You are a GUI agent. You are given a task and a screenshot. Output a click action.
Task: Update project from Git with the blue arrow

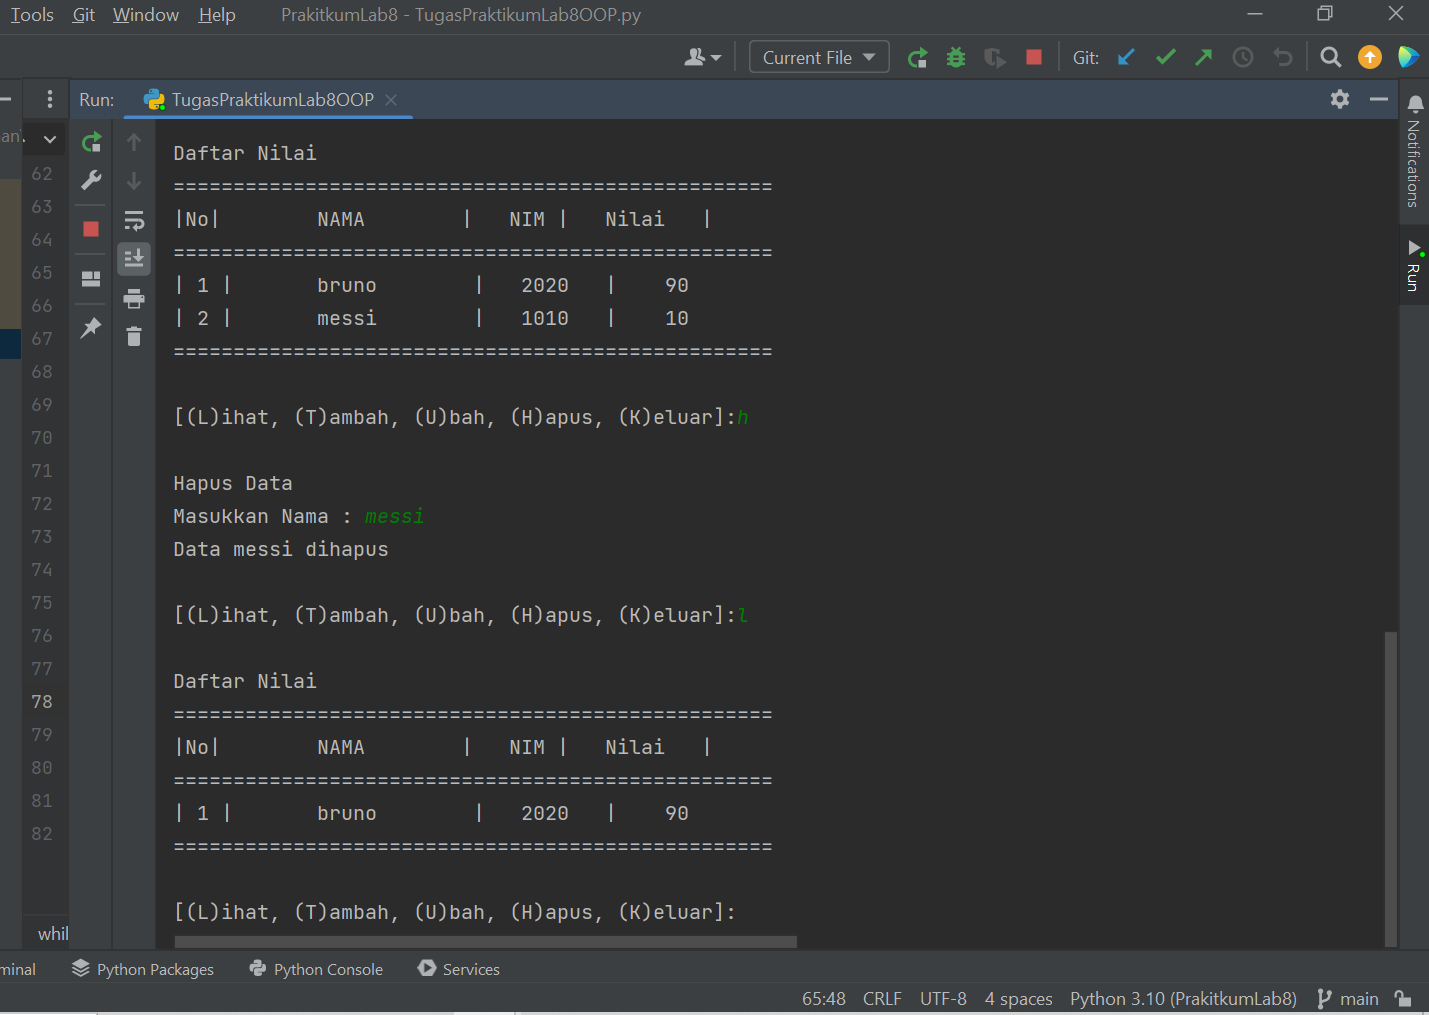(x=1126, y=57)
